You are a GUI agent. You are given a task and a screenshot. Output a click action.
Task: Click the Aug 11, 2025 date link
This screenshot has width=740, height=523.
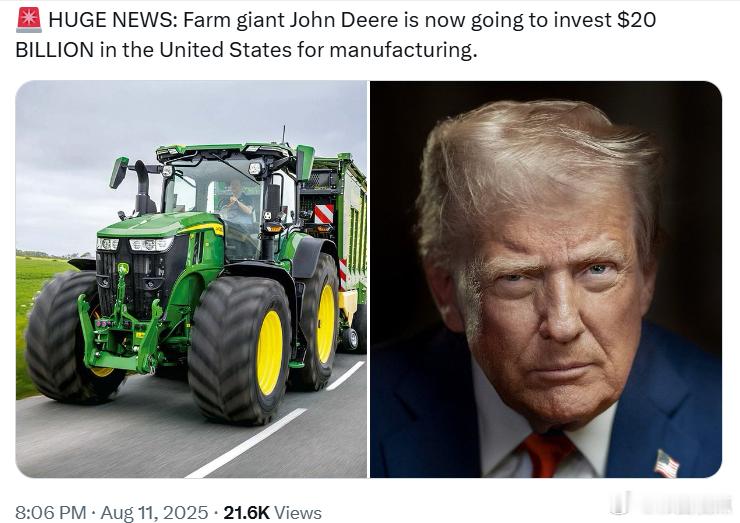(154, 513)
